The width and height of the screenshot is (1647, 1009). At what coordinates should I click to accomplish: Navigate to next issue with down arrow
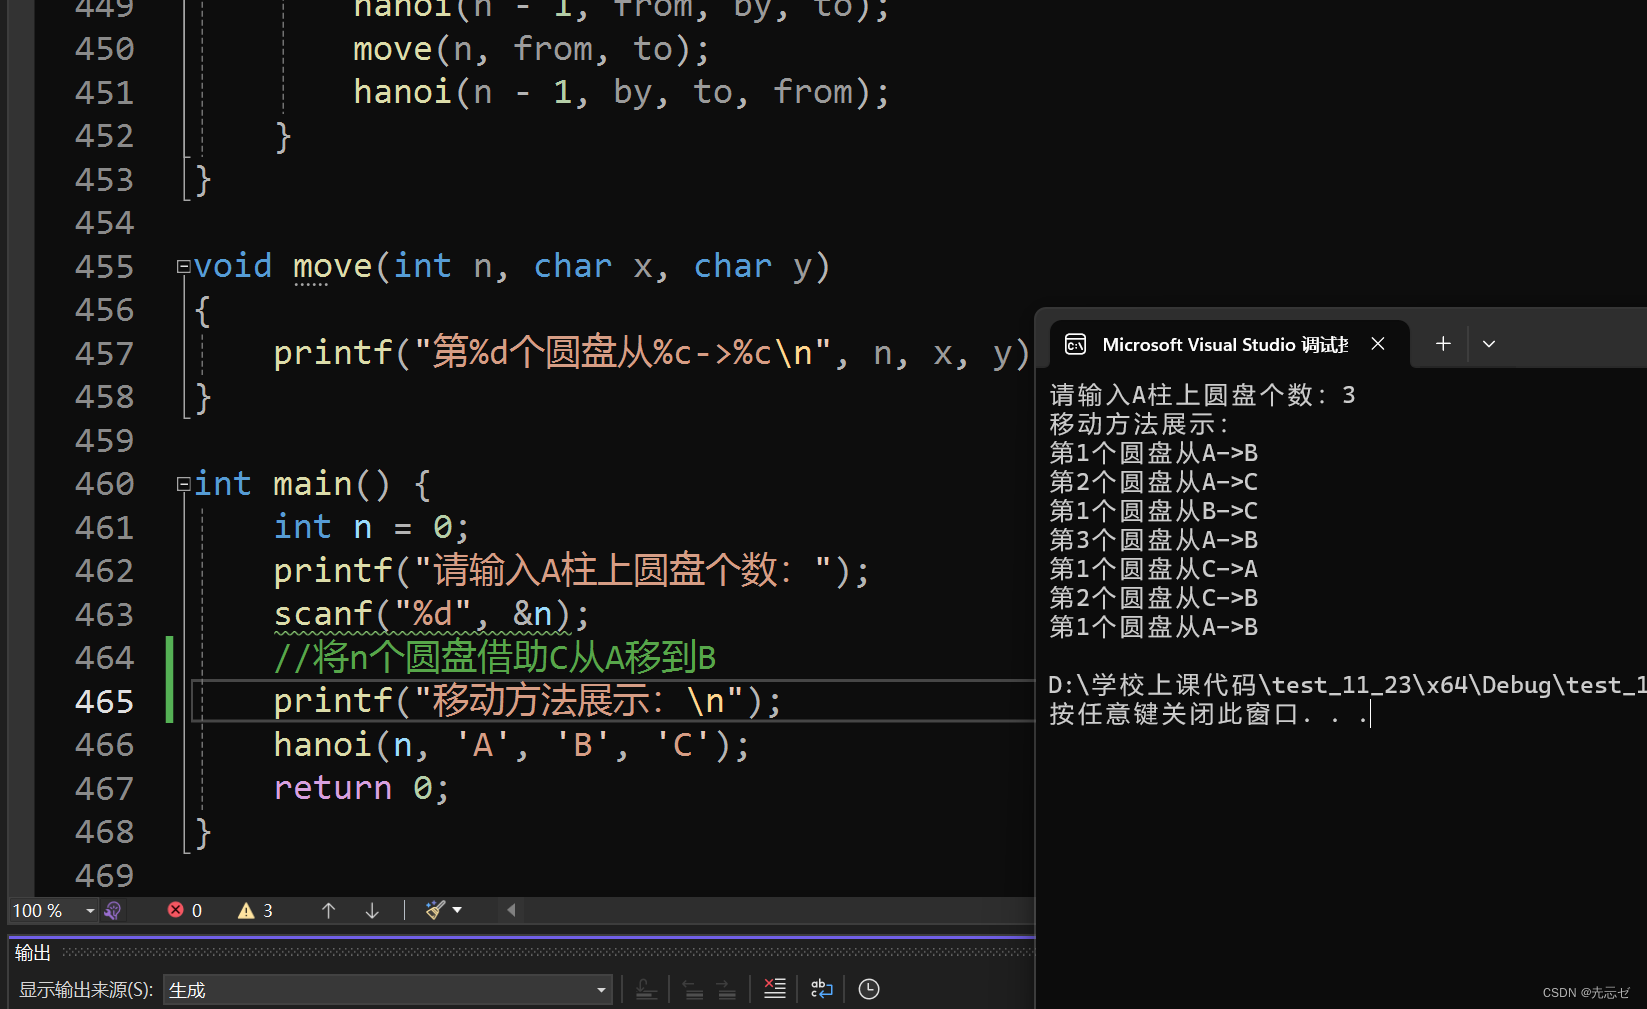[372, 910]
